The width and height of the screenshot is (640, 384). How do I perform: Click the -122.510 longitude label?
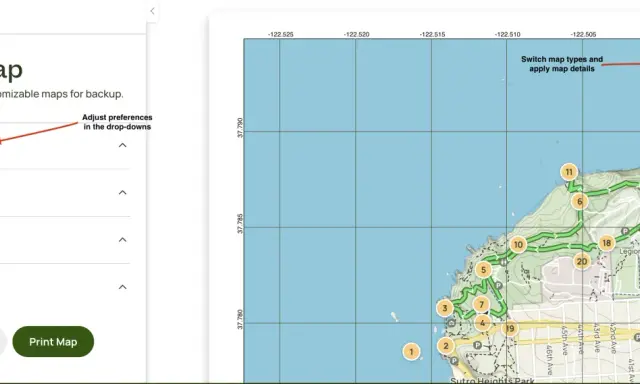coord(507,35)
